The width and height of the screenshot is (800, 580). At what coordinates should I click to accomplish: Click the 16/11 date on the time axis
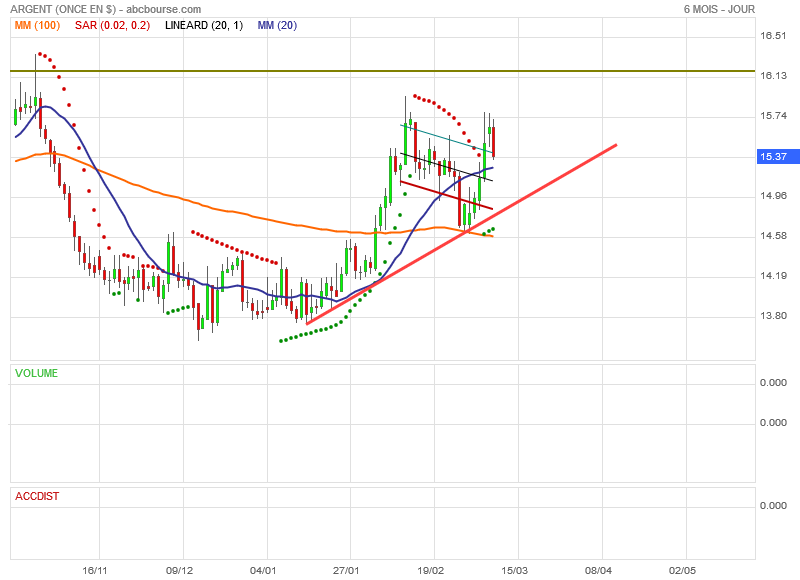tap(95, 570)
